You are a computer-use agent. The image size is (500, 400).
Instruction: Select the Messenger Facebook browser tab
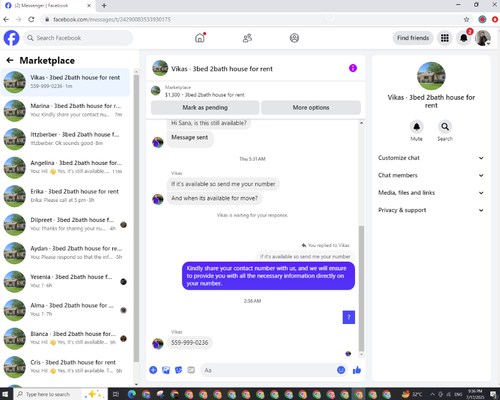49,6
